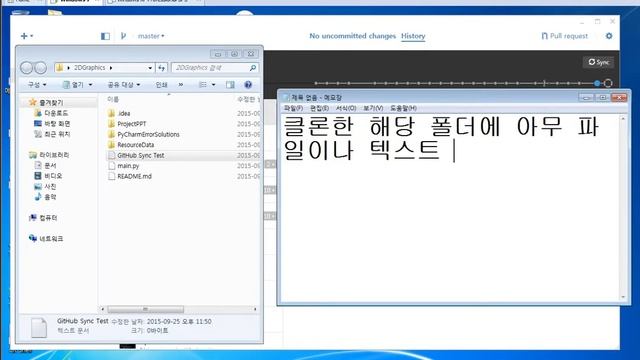Select 바탕 화면 in navigation pane
This screenshot has width=640, height=360.
[x=52, y=123]
